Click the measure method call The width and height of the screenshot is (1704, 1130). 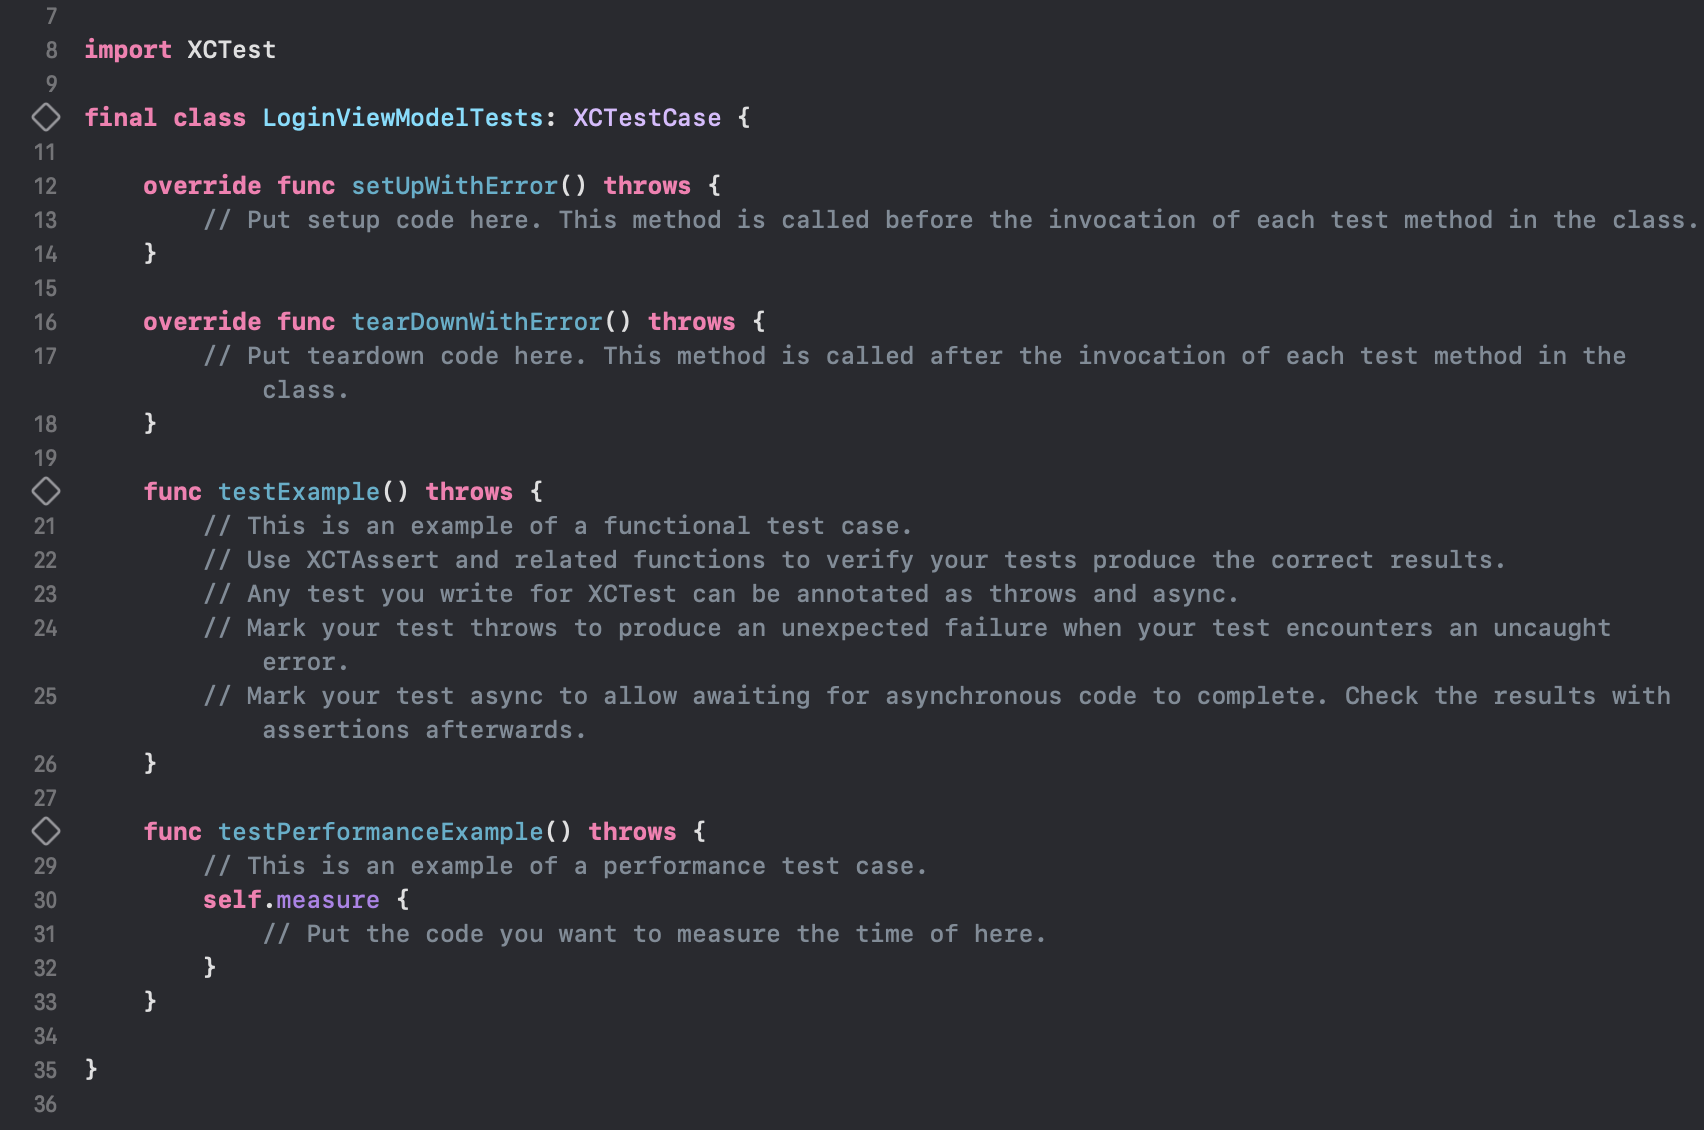pos(328,900)
